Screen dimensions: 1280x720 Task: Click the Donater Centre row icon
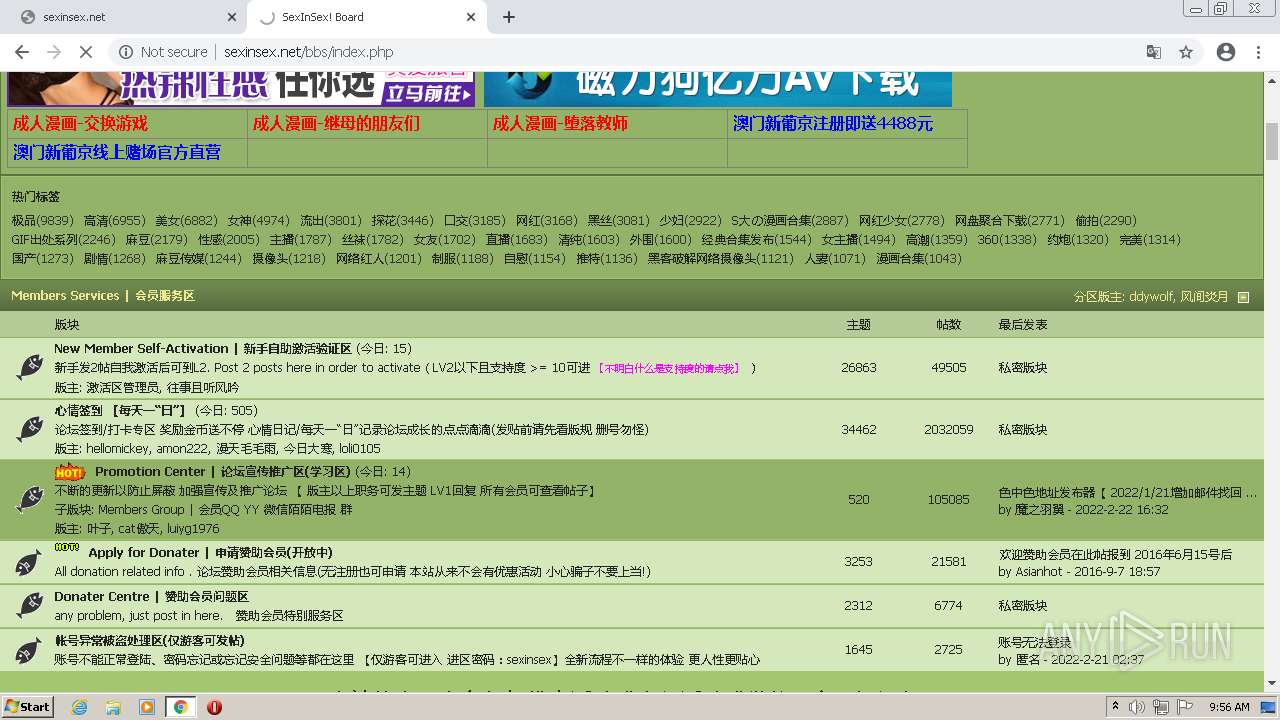29,605
